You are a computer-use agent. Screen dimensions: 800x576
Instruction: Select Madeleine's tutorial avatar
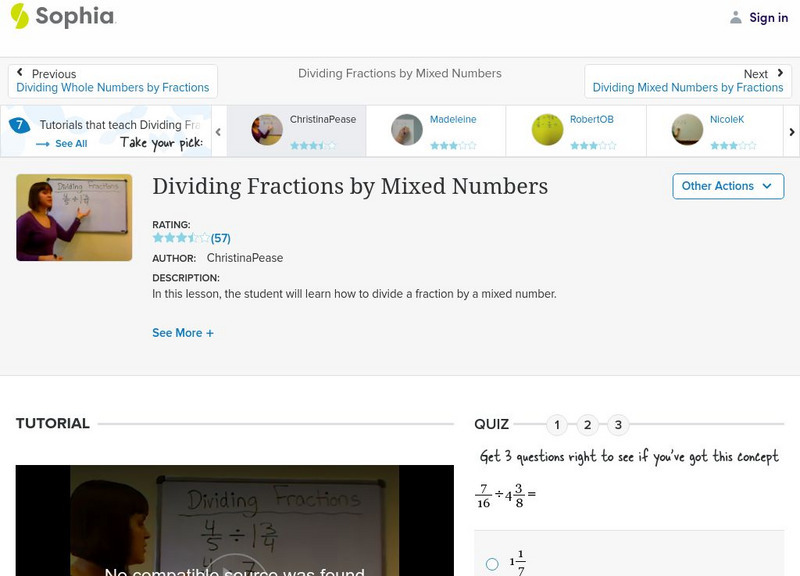point(407,130)
